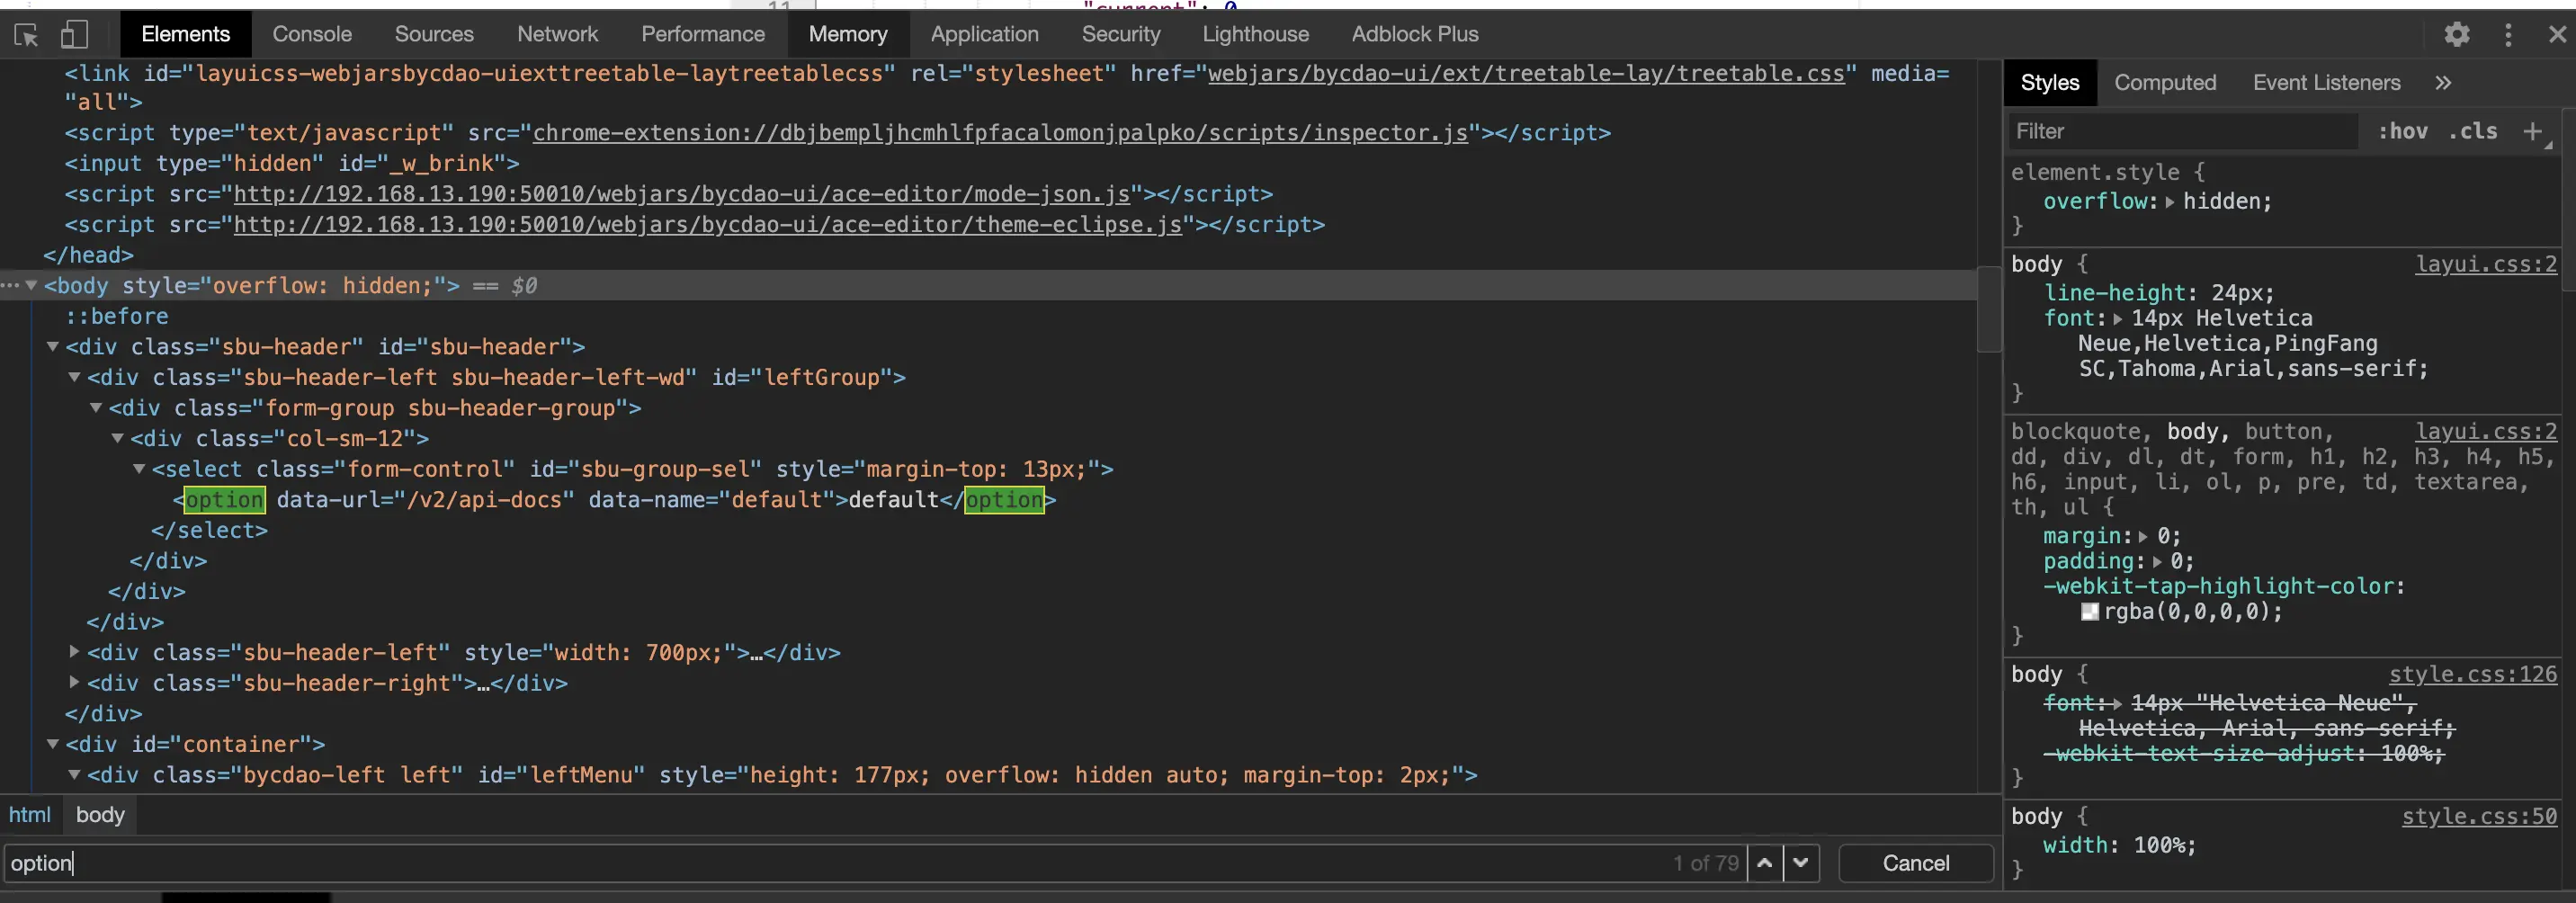Screen dimensions: 2576x903
Task: Toggle the .cls class editor
Action: tap(2473, 131)
